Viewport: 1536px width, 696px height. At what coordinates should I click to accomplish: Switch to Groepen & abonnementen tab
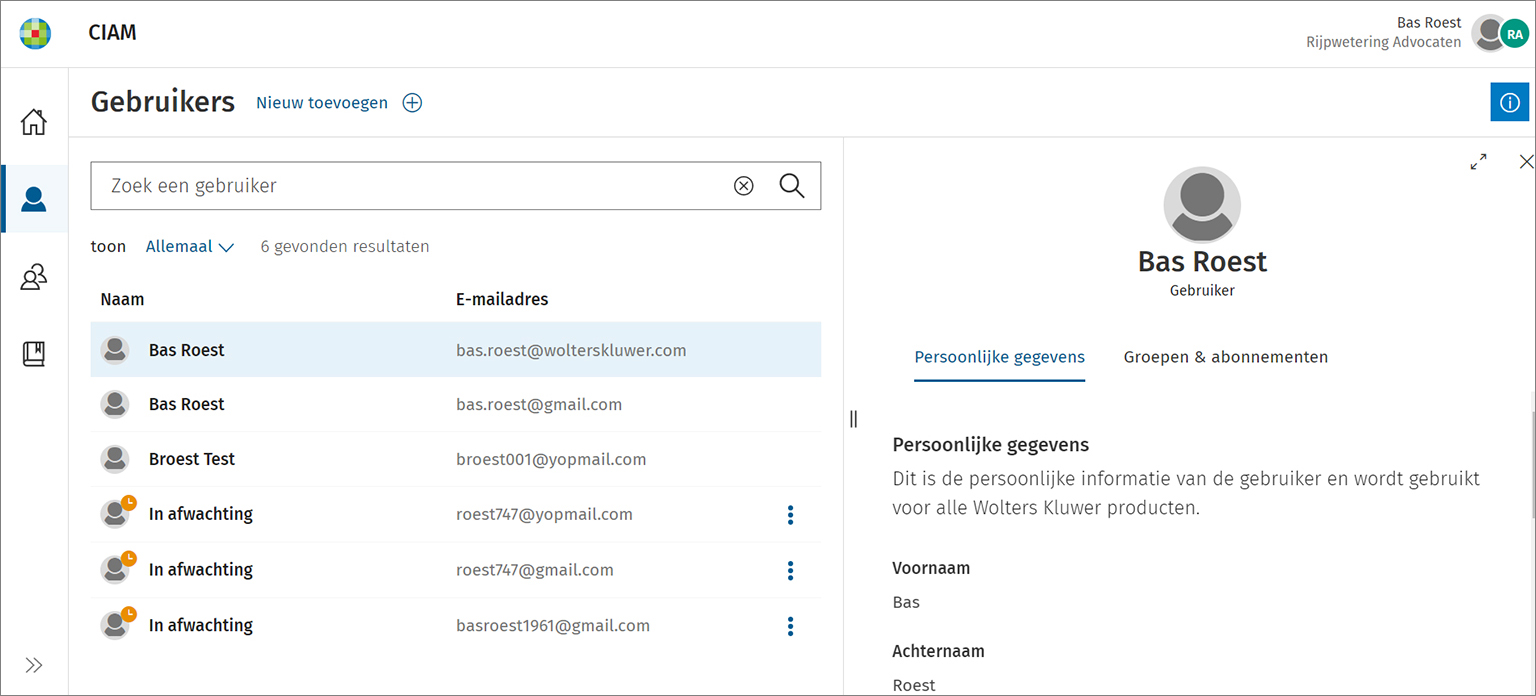click(1225, 357)
